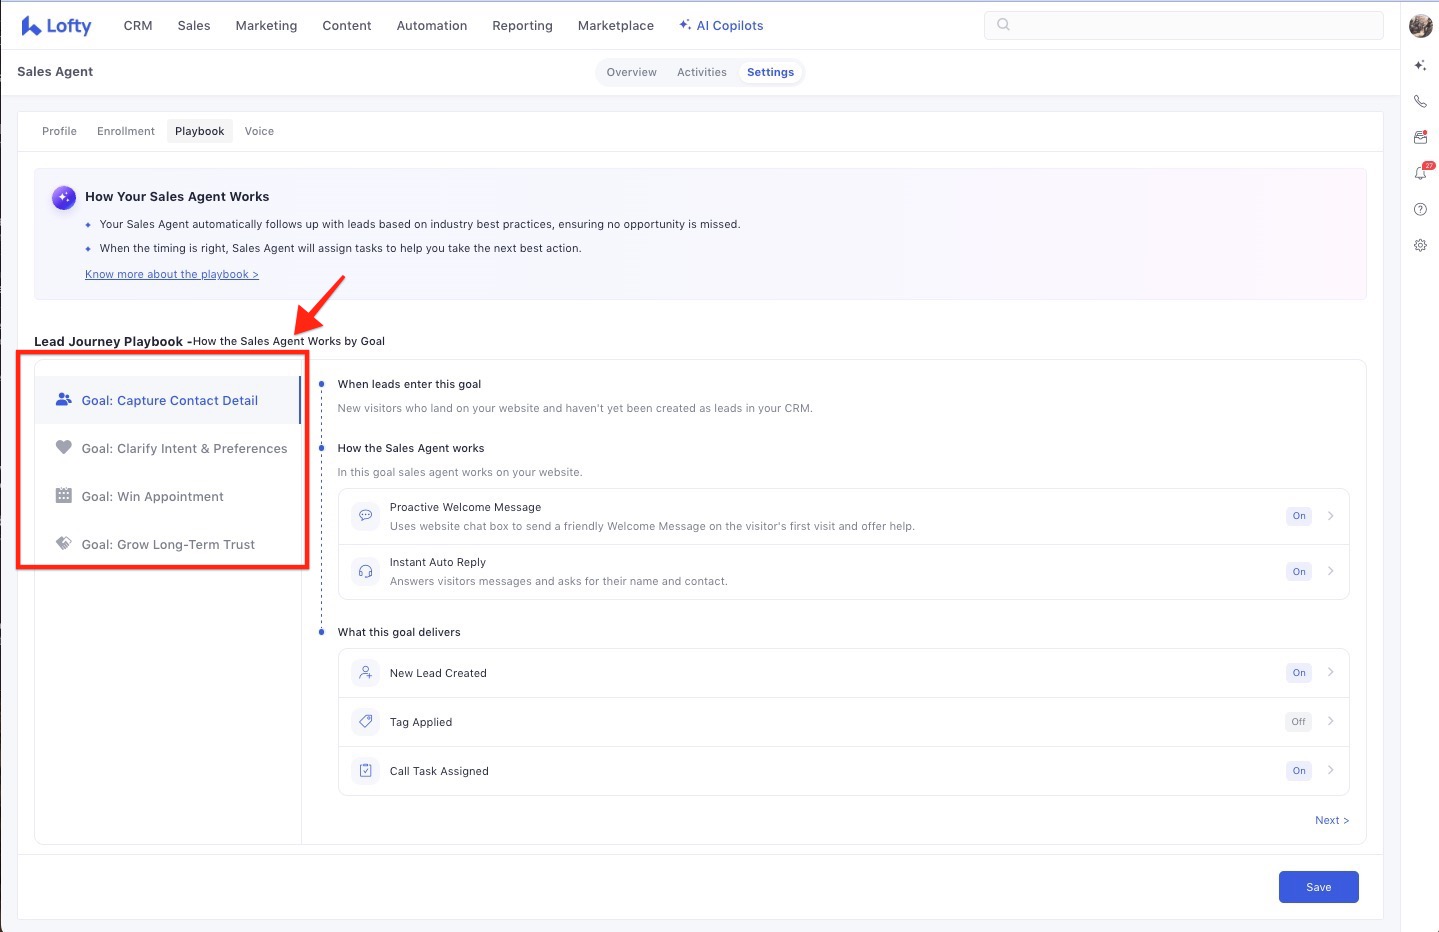Screen dimensions: 1439x932
Task: Click the search field in header
Action: click(1190, 25)
